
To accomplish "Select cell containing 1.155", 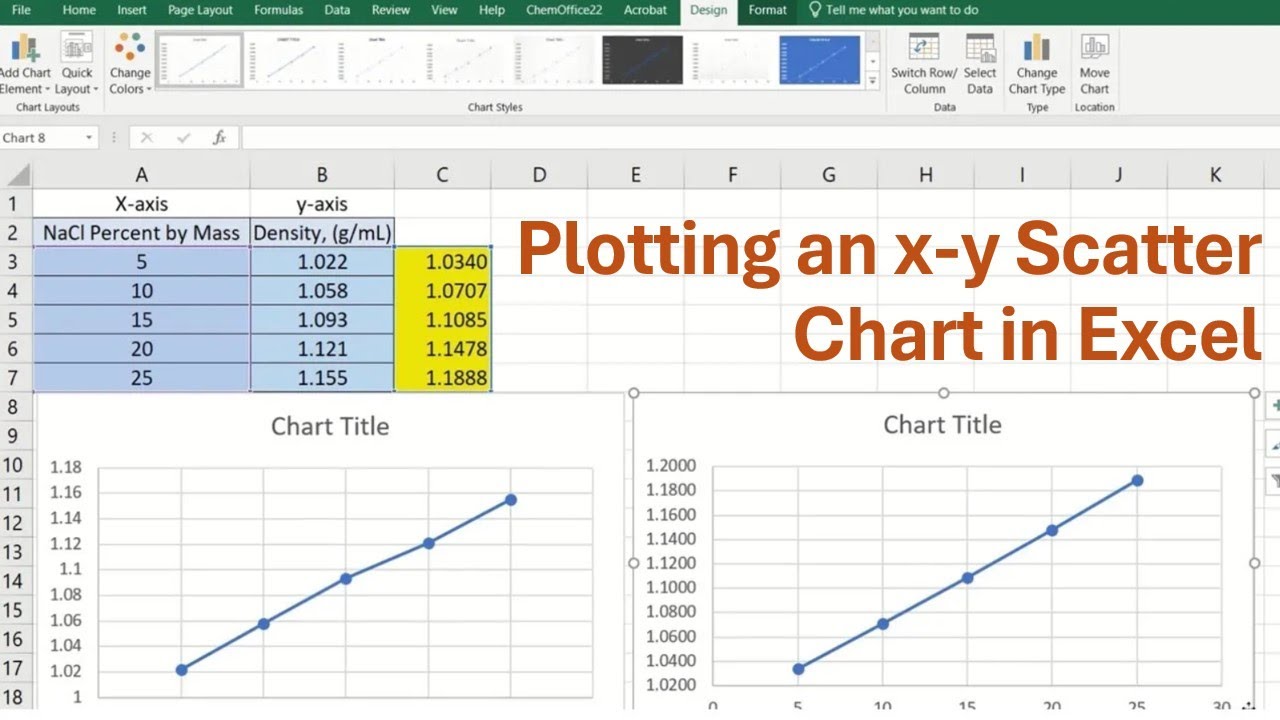I will click(x=322, y=378).
